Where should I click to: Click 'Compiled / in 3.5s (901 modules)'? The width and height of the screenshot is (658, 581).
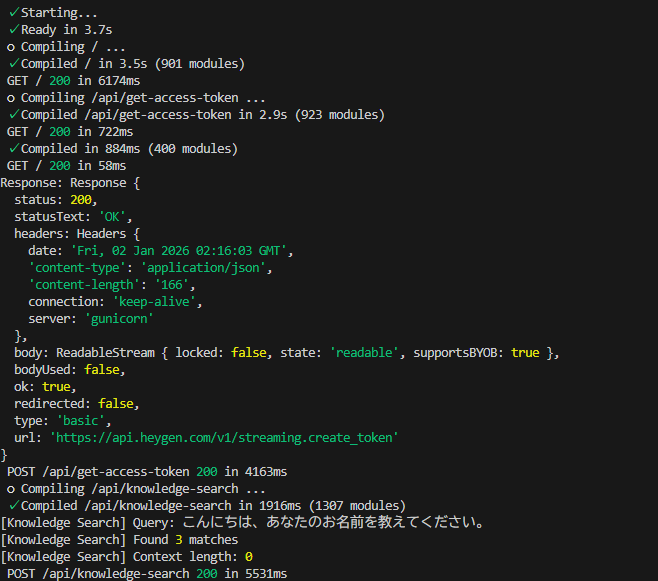126,64
